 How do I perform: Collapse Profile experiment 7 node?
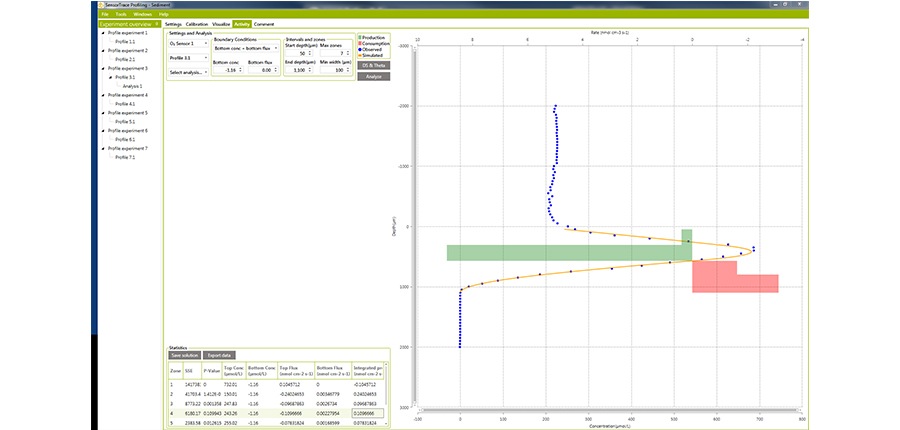(103, 149)
